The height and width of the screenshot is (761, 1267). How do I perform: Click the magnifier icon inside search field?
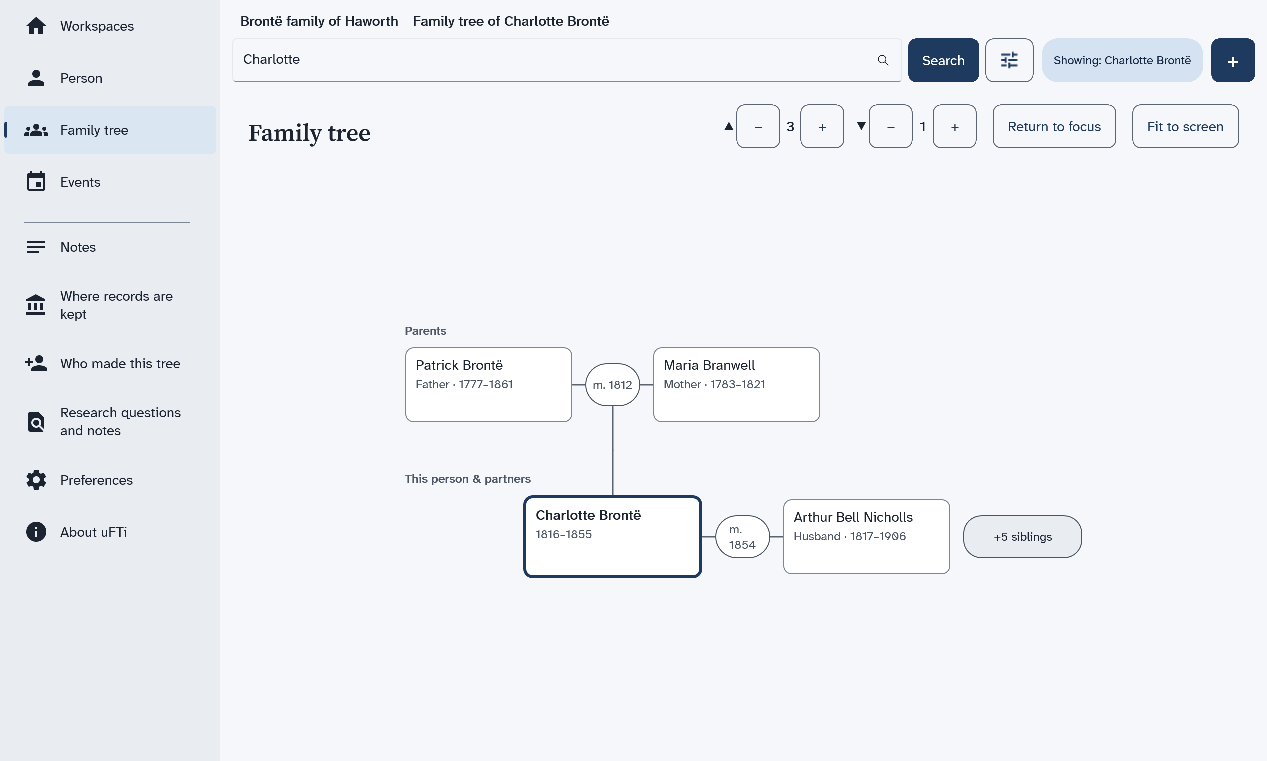tap(883, 60)
